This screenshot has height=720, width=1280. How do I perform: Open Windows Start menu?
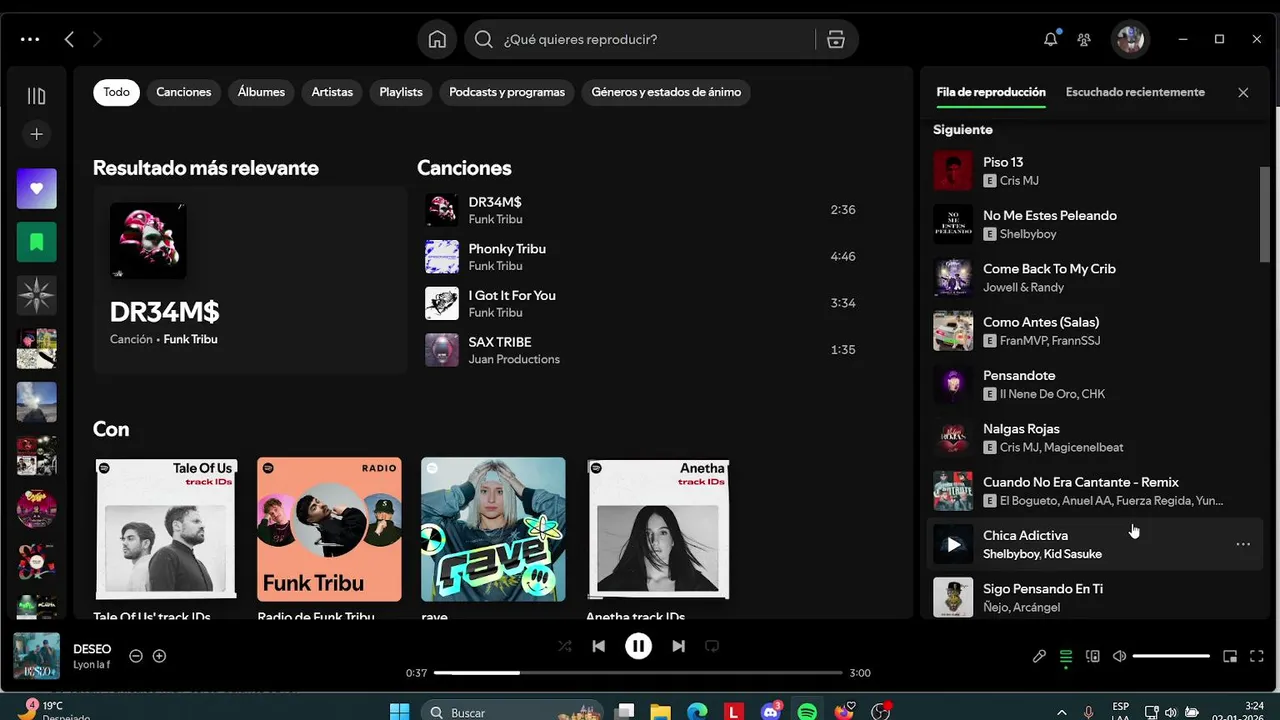pos(399,712)
